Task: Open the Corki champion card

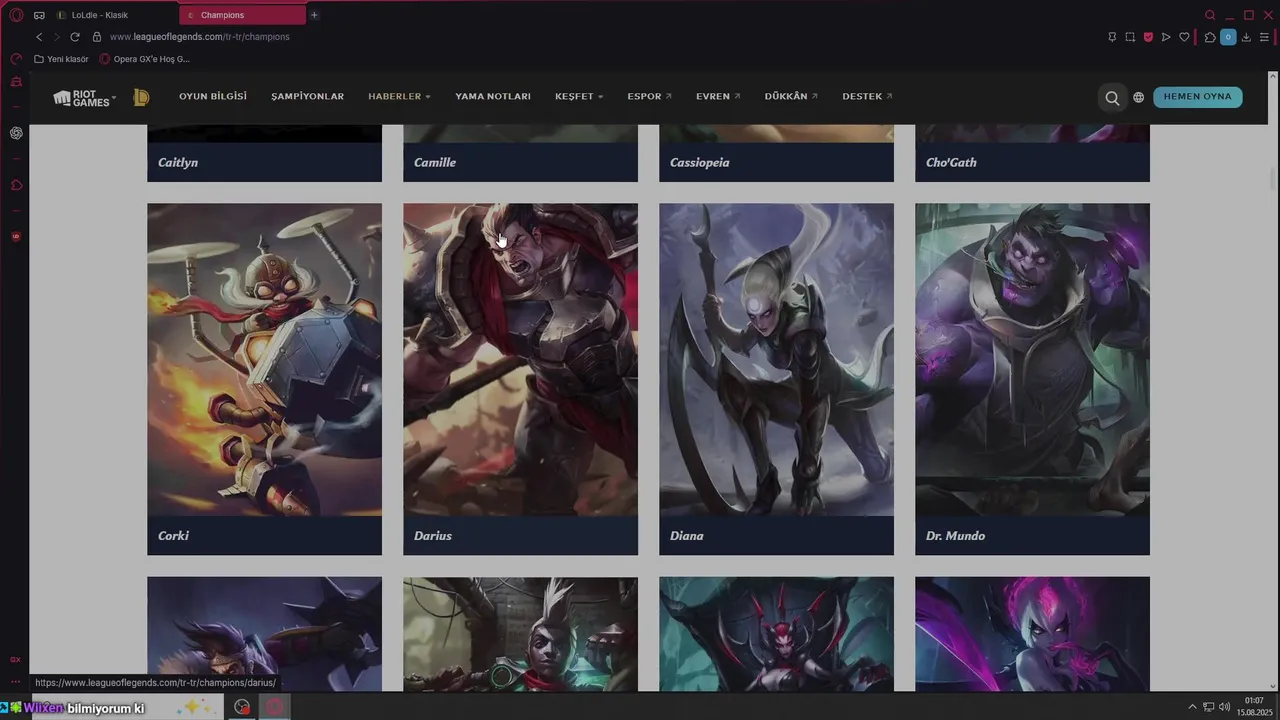Action: [264, 379]
